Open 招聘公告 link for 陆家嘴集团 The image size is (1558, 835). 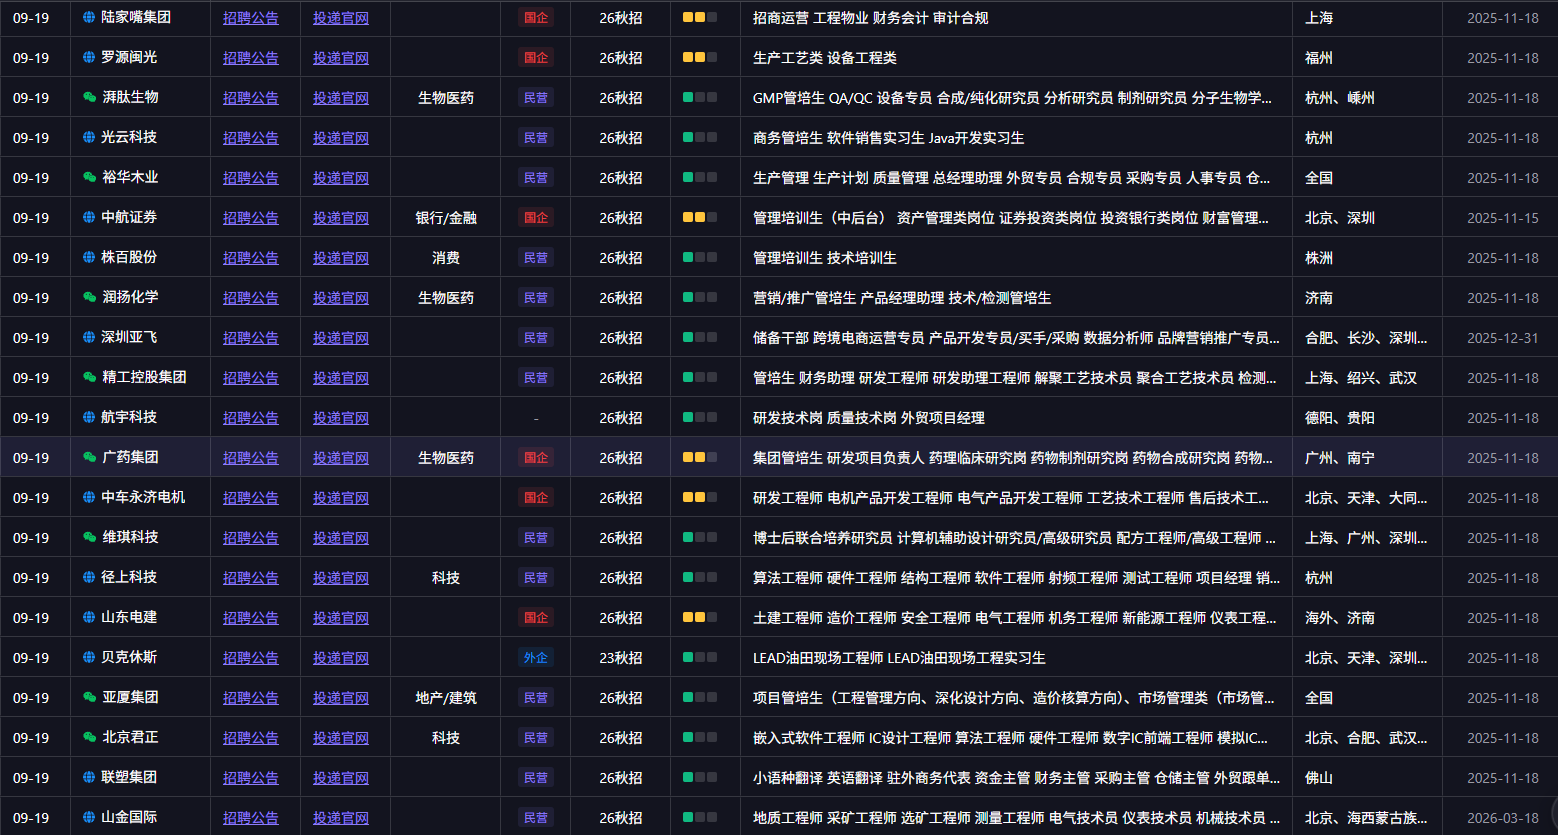[x=251, y=18]
